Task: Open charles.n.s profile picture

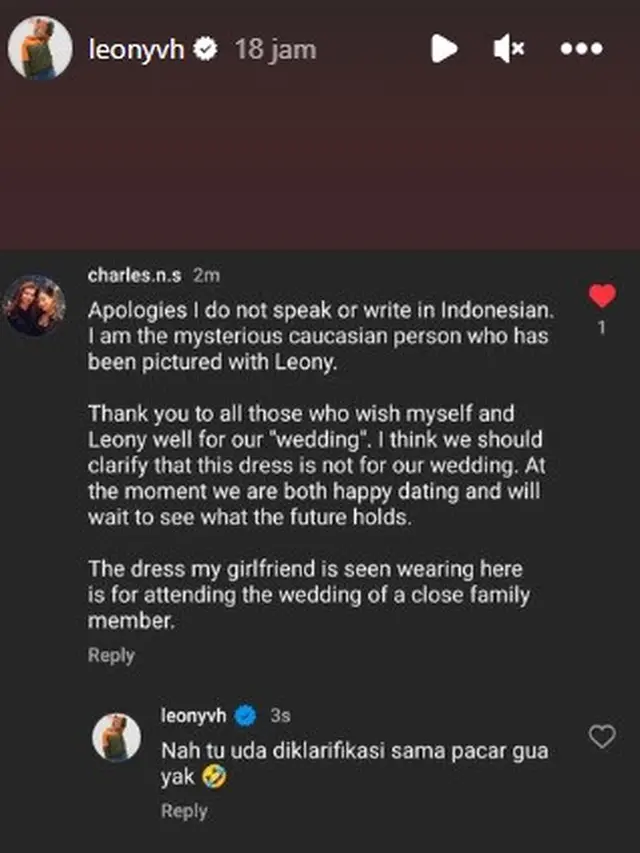Action: pyautogui.click(x=35, y=305)
